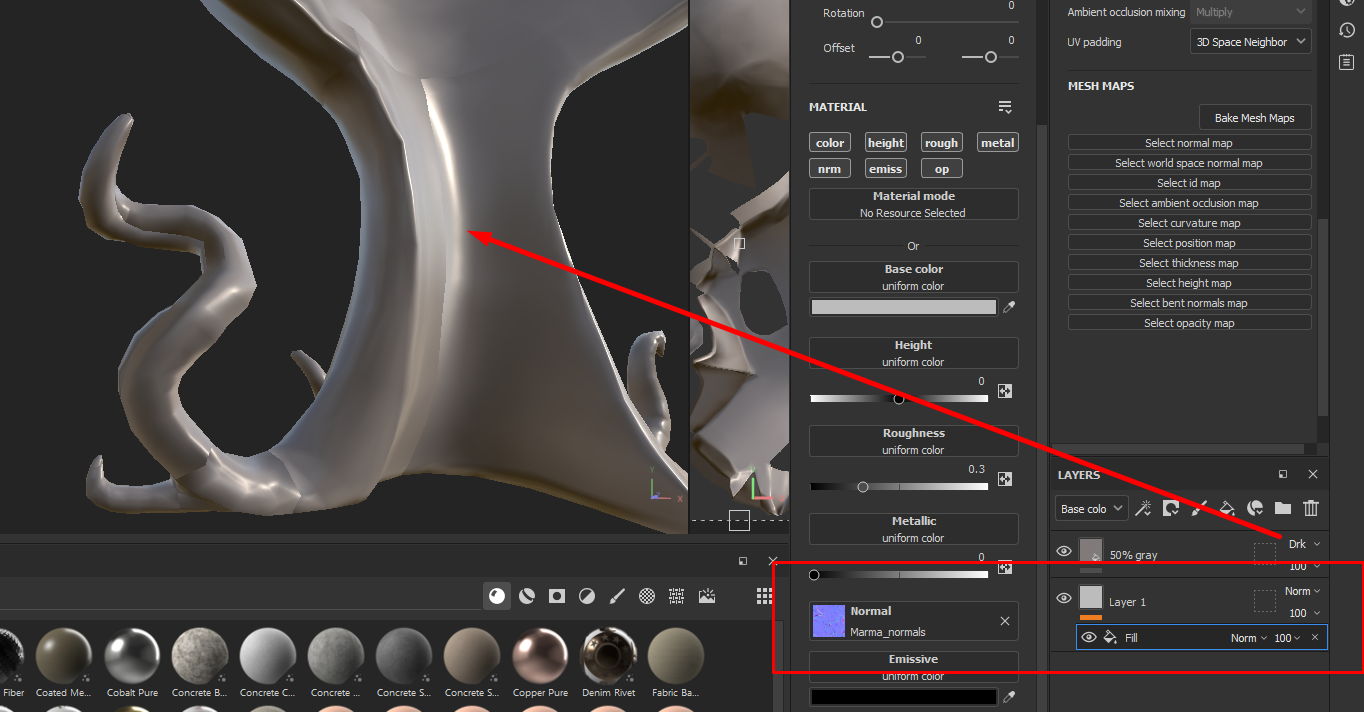
Task: Click Select normal map
Action: 1189,143
